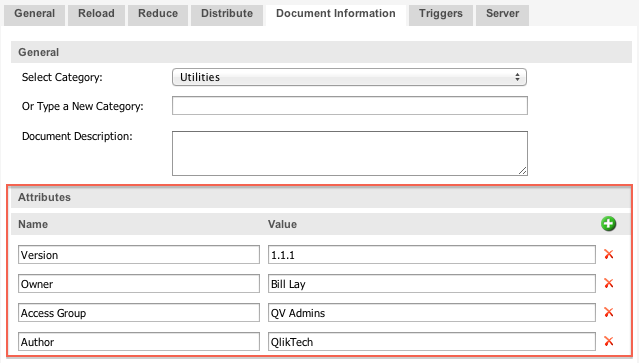Delete the Owner attribute row
Viewport: 639px width, 363px height.
click(608, 283)
